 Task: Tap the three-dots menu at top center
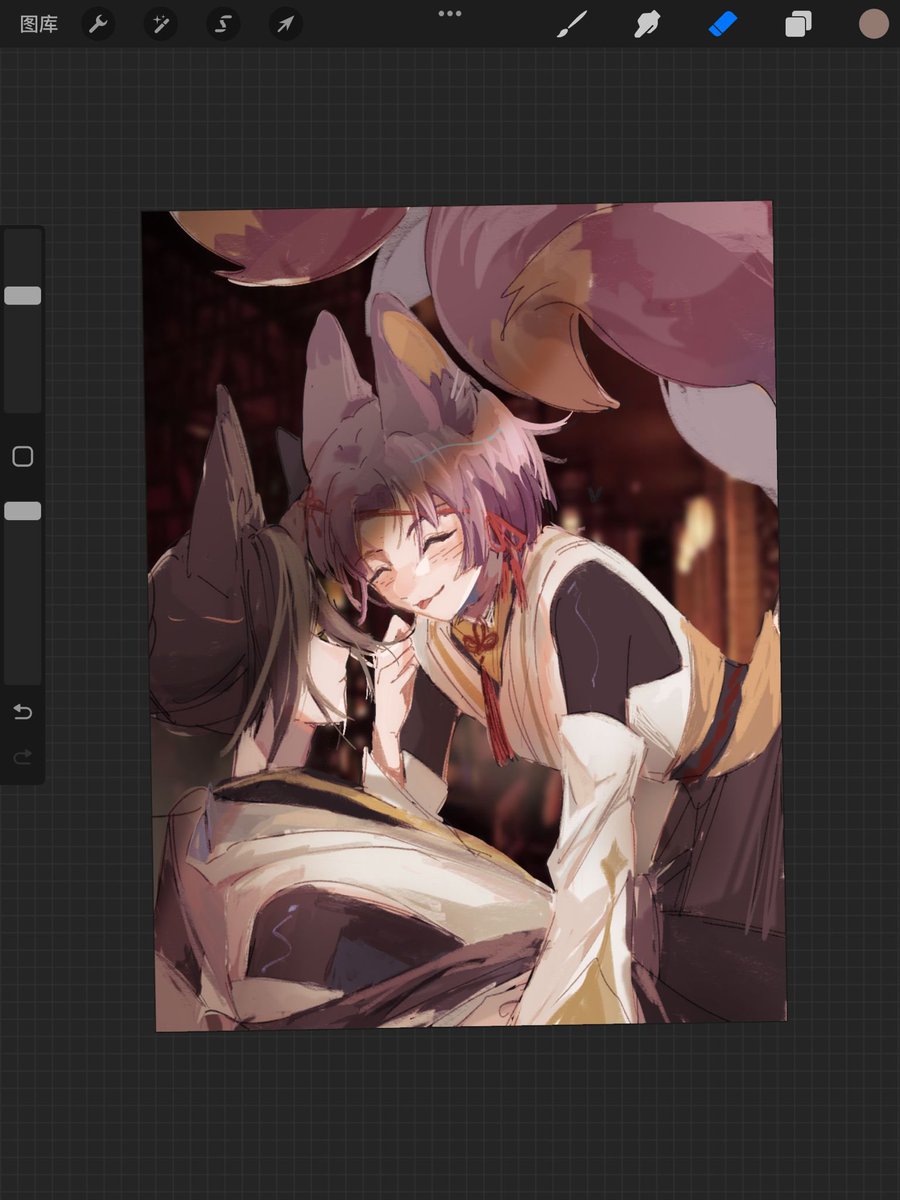[450, 13]
